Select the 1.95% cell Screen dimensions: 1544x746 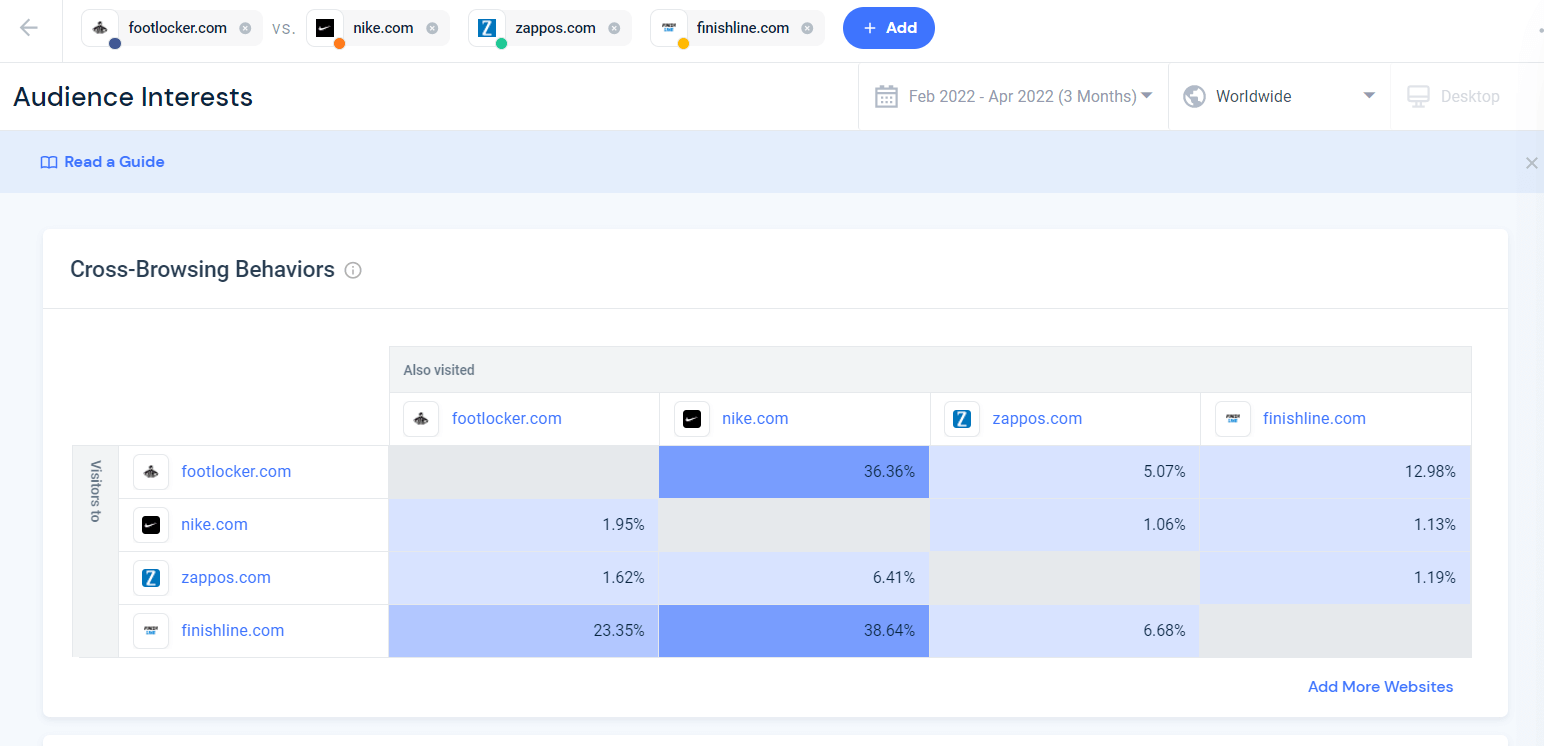524,525
